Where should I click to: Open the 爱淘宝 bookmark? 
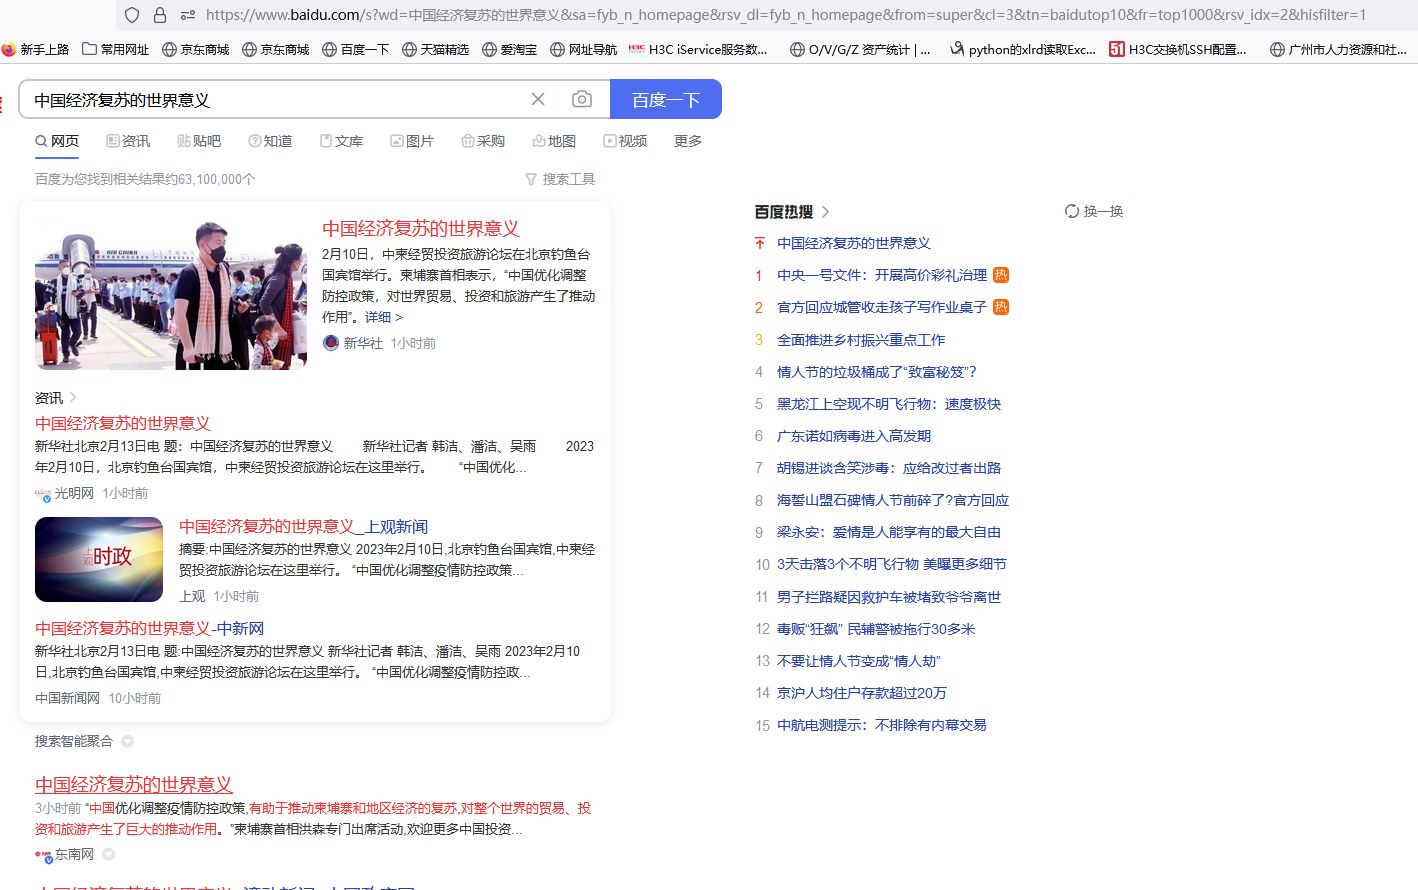509,49
